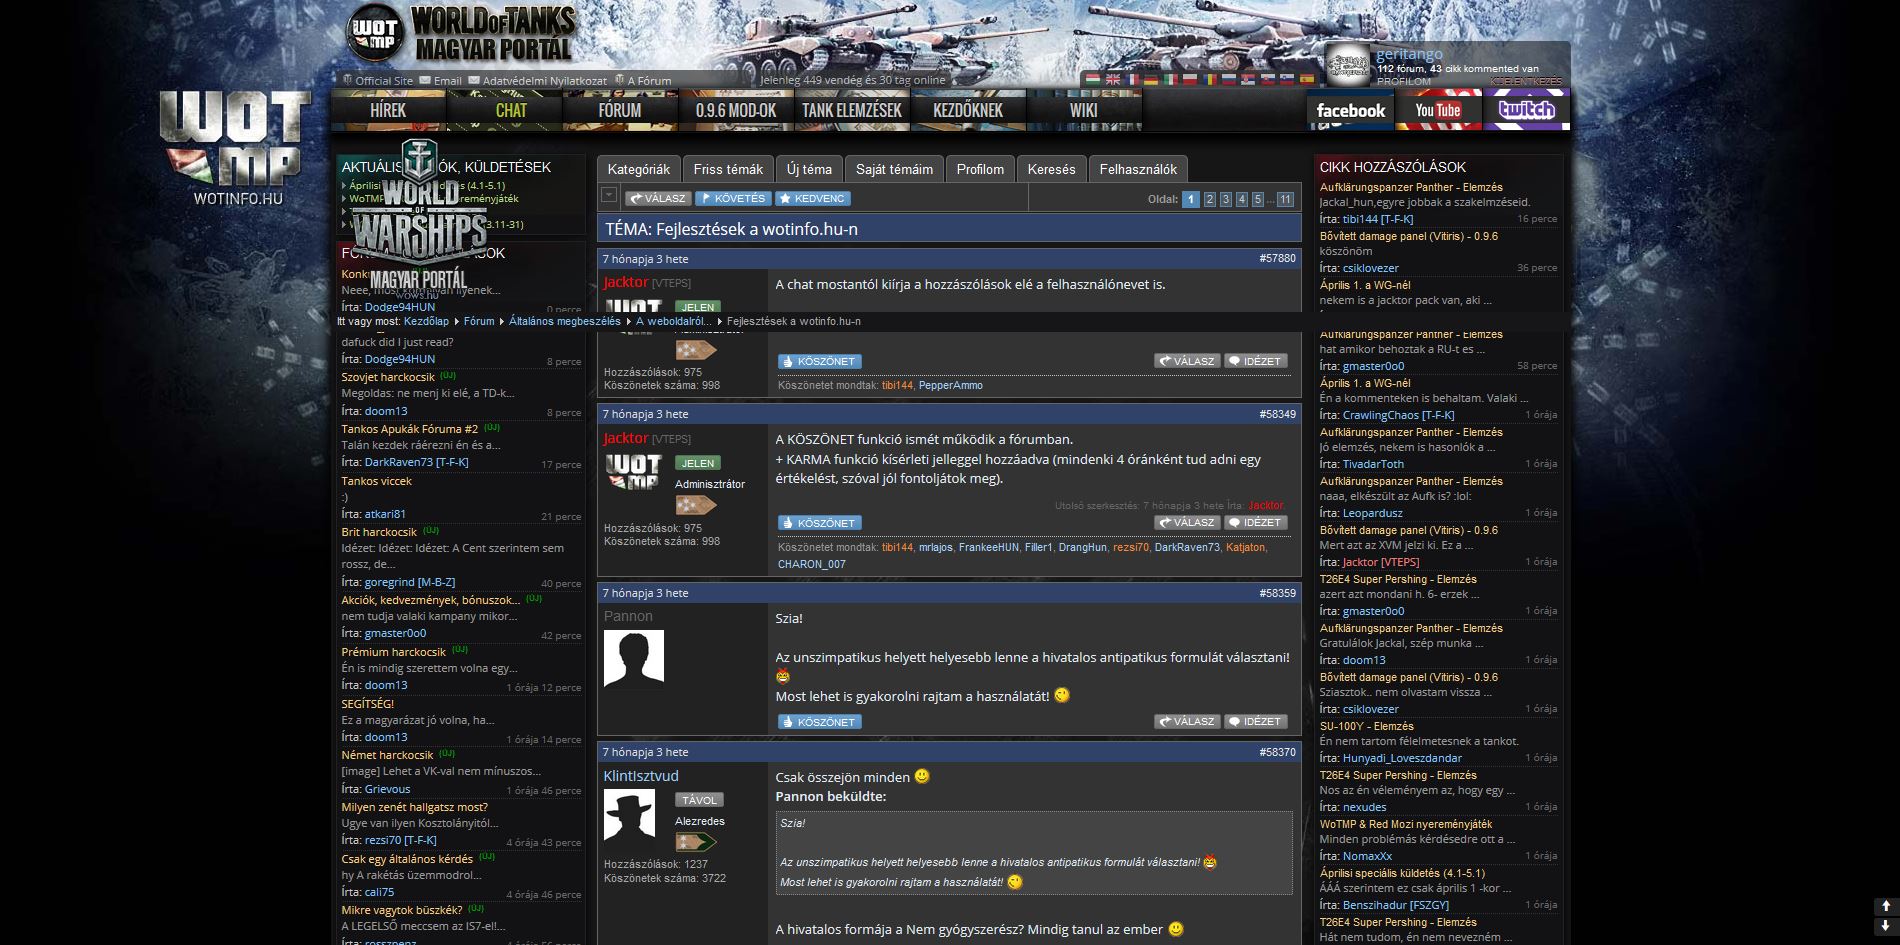Open the CHAT menu item

(x=511, y=110)
